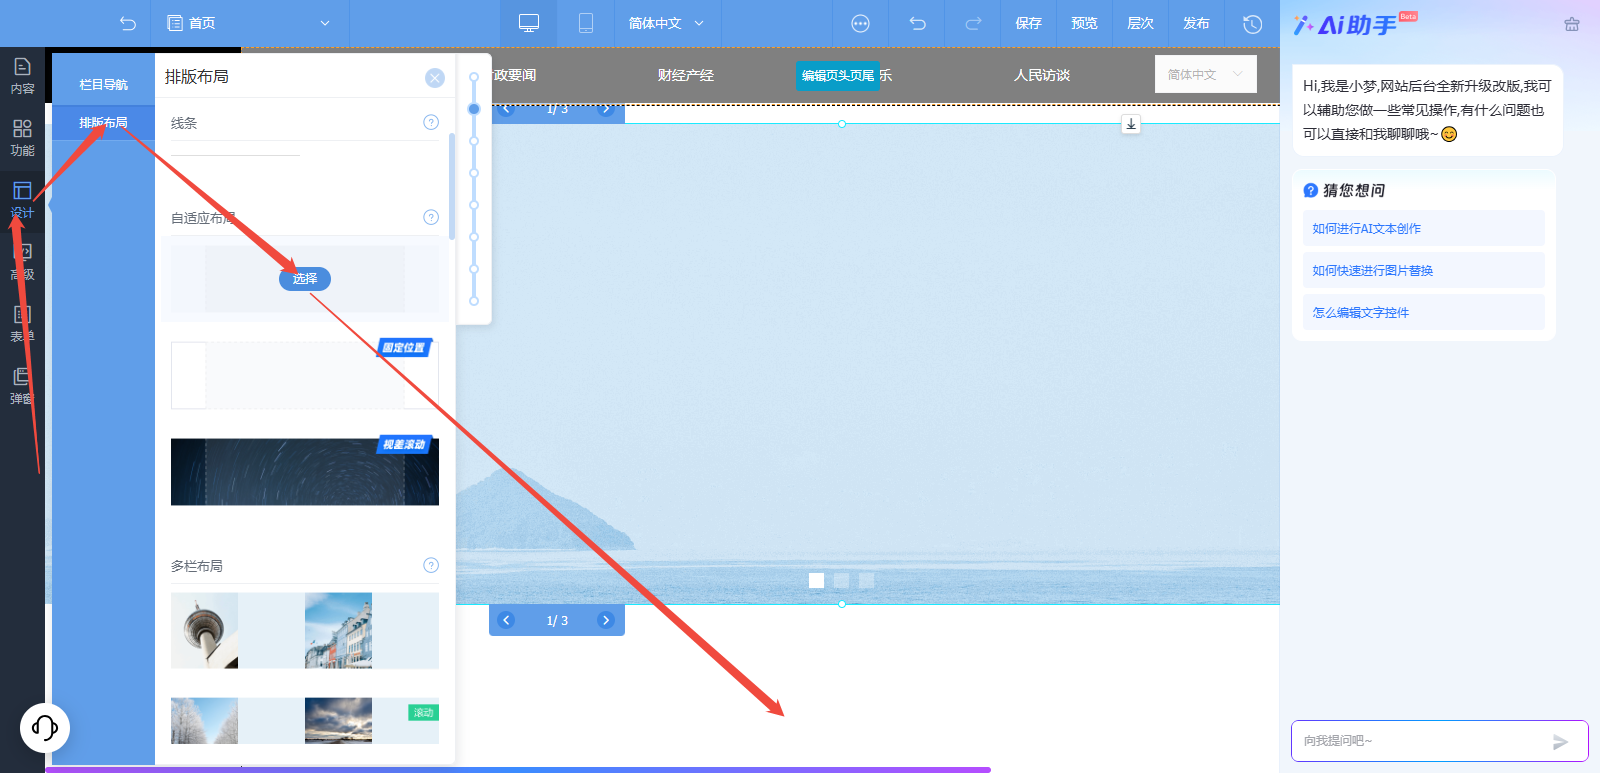Open the 首页 page selector dropdown
Viewport: 1600px width, 773px height.
pos(249,23)
